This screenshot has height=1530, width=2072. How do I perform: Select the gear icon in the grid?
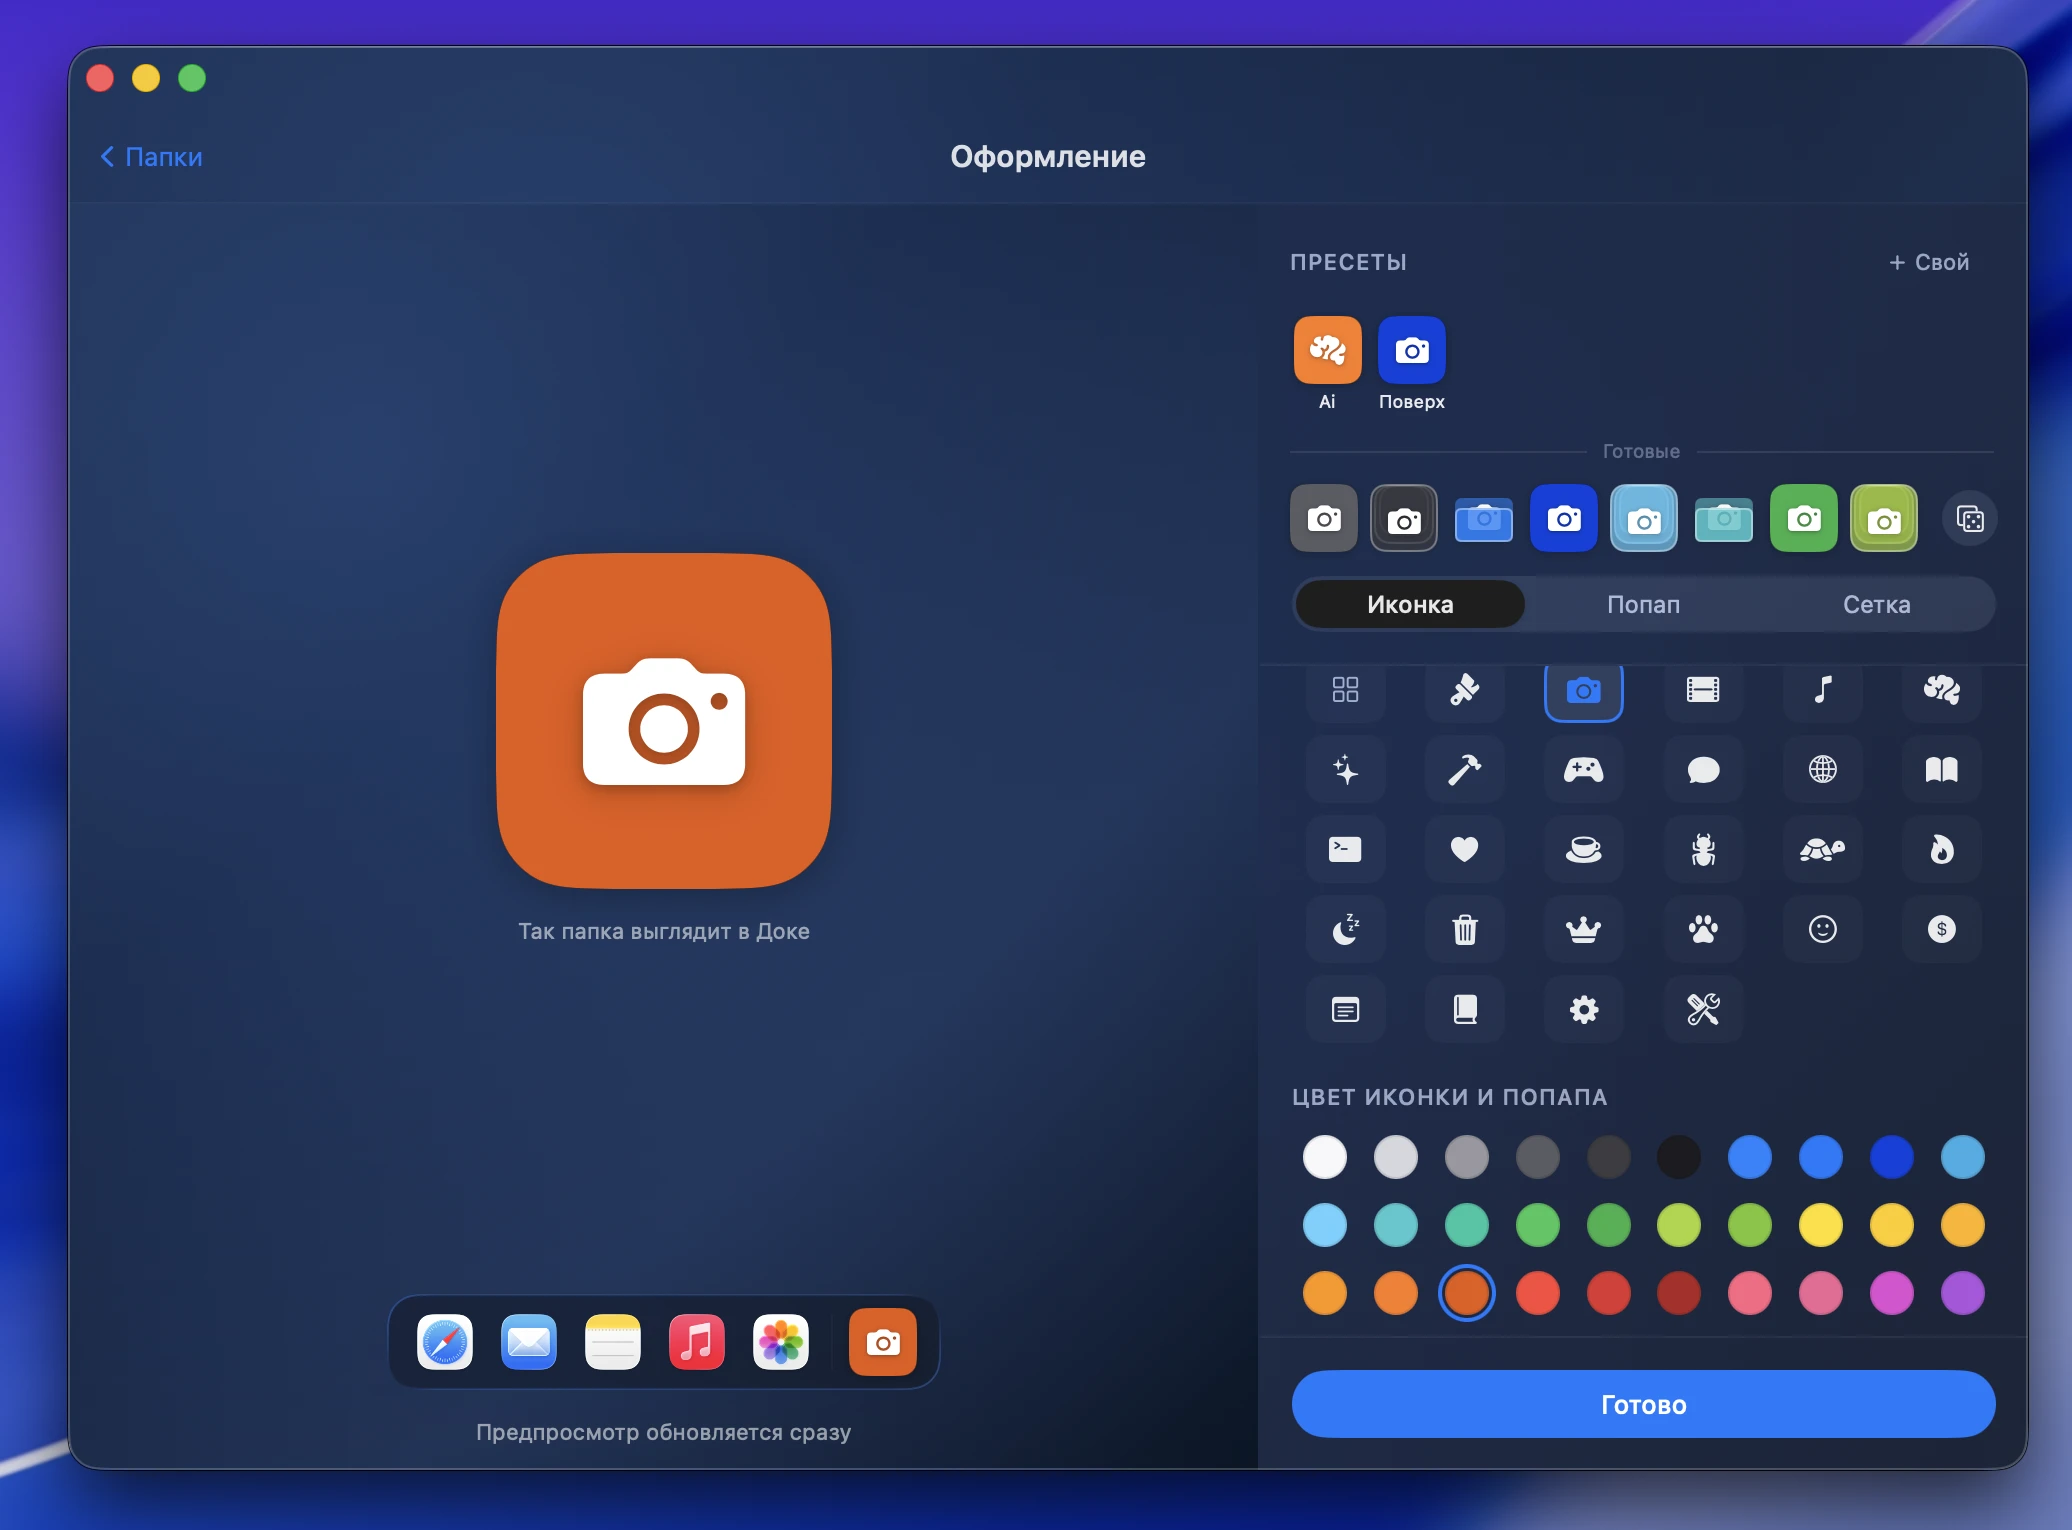[x=1584, y=1009]
